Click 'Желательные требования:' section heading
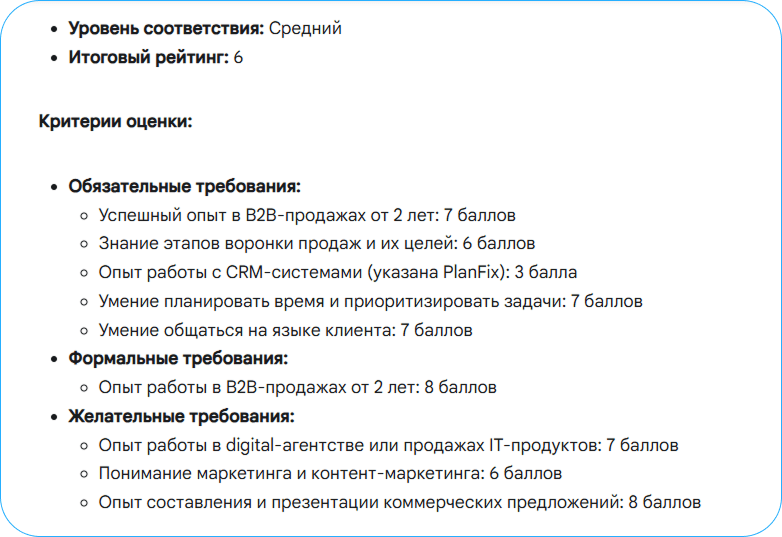Screen dimensions: 782x537 (182, 416)
